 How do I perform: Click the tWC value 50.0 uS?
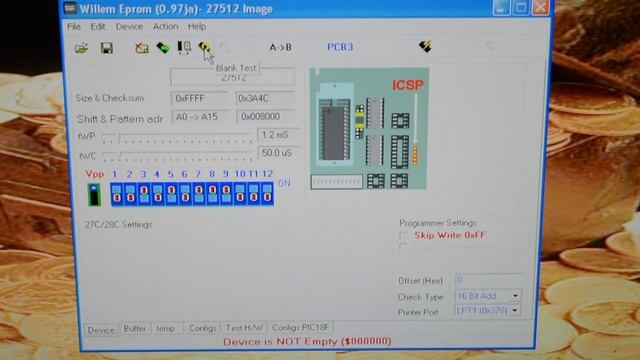(x=278, y=153)
